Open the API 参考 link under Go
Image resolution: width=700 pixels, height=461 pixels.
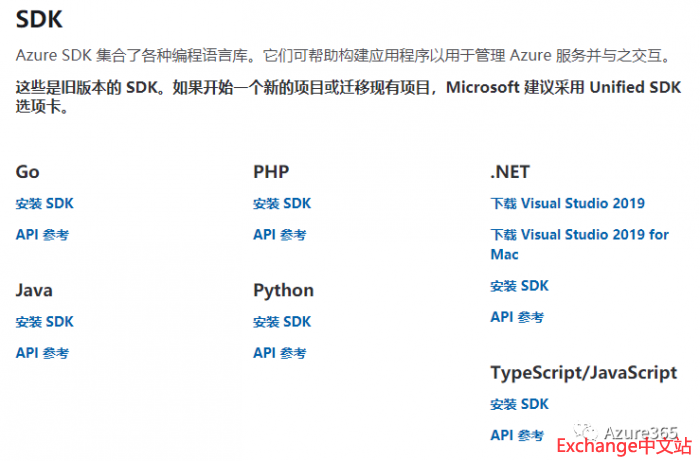(x=42, y=235)
